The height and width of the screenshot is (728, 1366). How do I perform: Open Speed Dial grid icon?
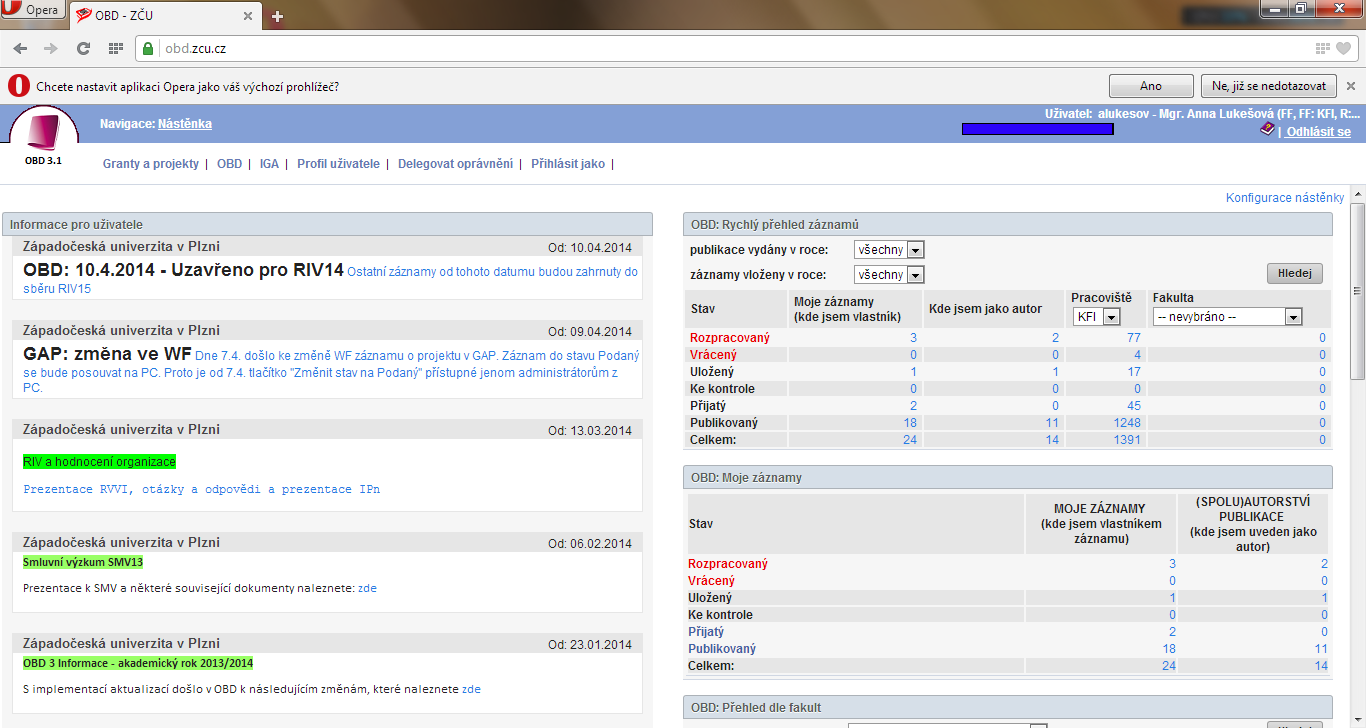pyautogui.click(x=116, y=48)
